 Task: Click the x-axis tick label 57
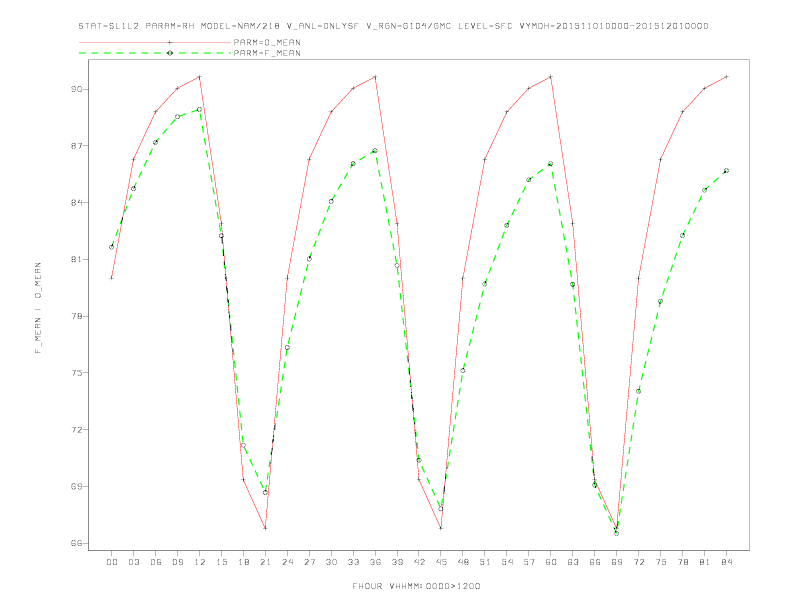point(529,562)
